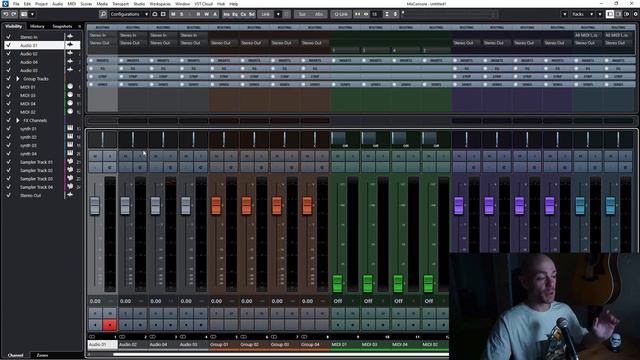Uncheck visibility of MIDI 01 channel
640x360 pixels.
tap(8, 87)
